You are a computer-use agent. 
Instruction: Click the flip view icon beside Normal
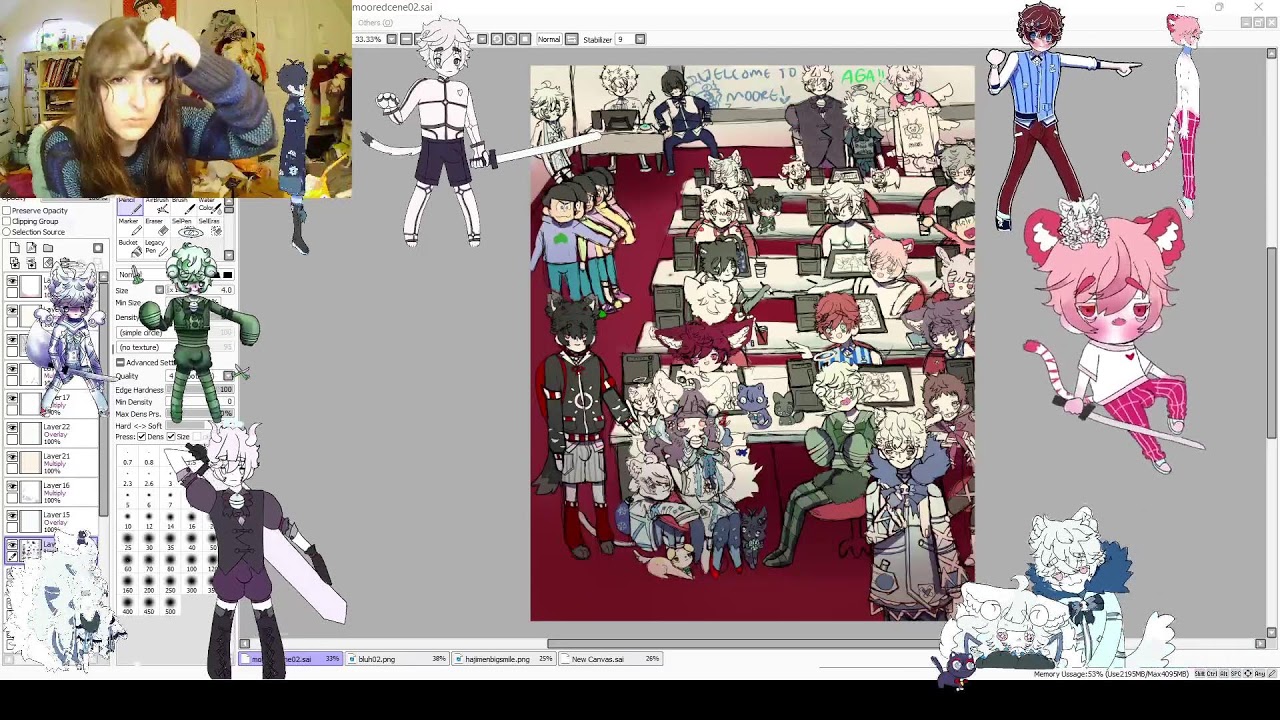coord(572,39)
